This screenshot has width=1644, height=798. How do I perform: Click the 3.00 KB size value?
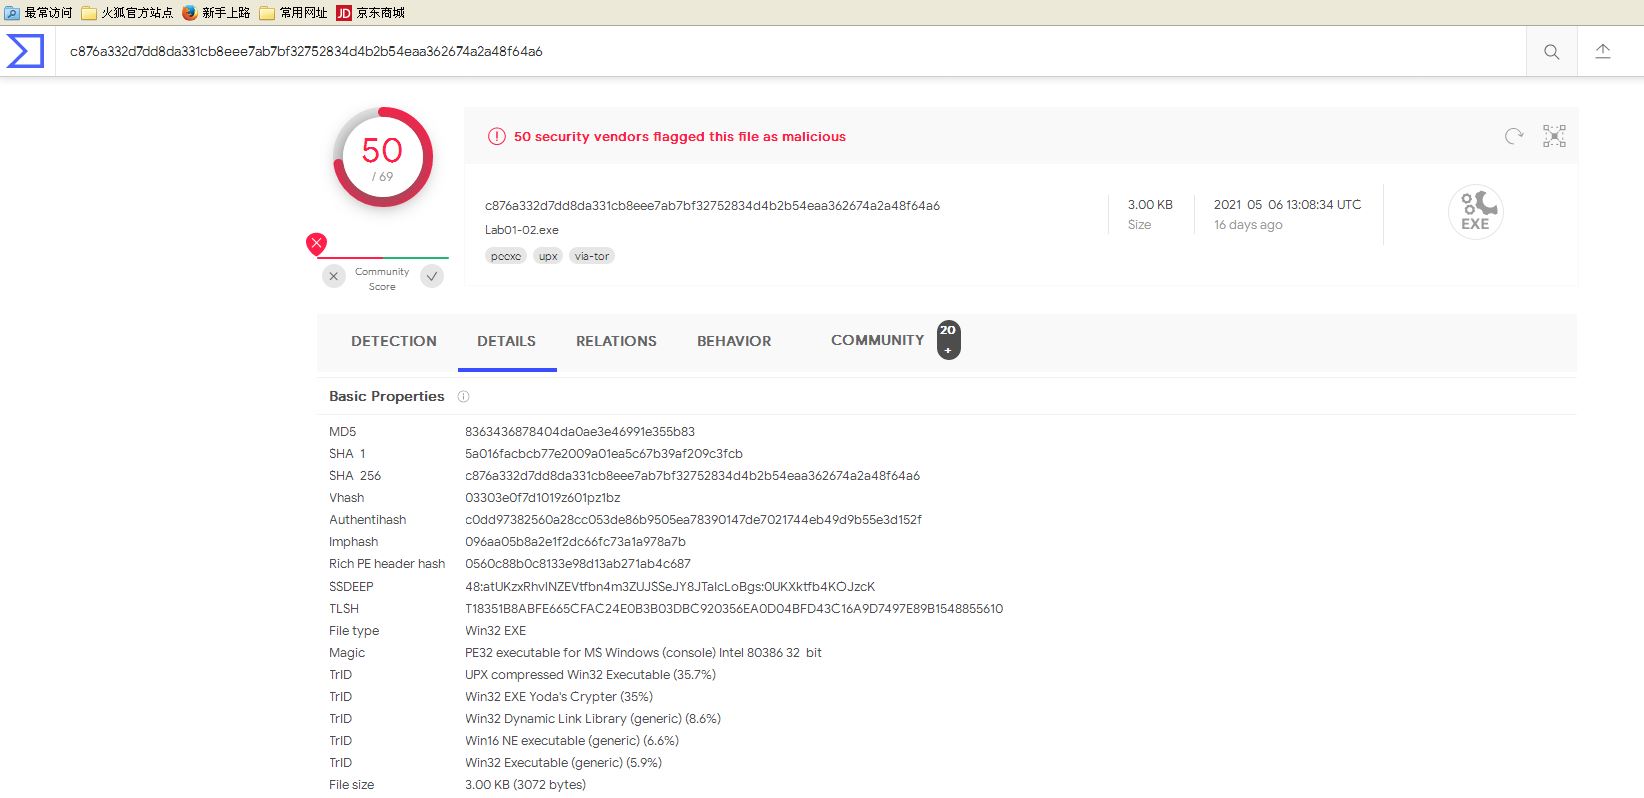pos(1150,205)
